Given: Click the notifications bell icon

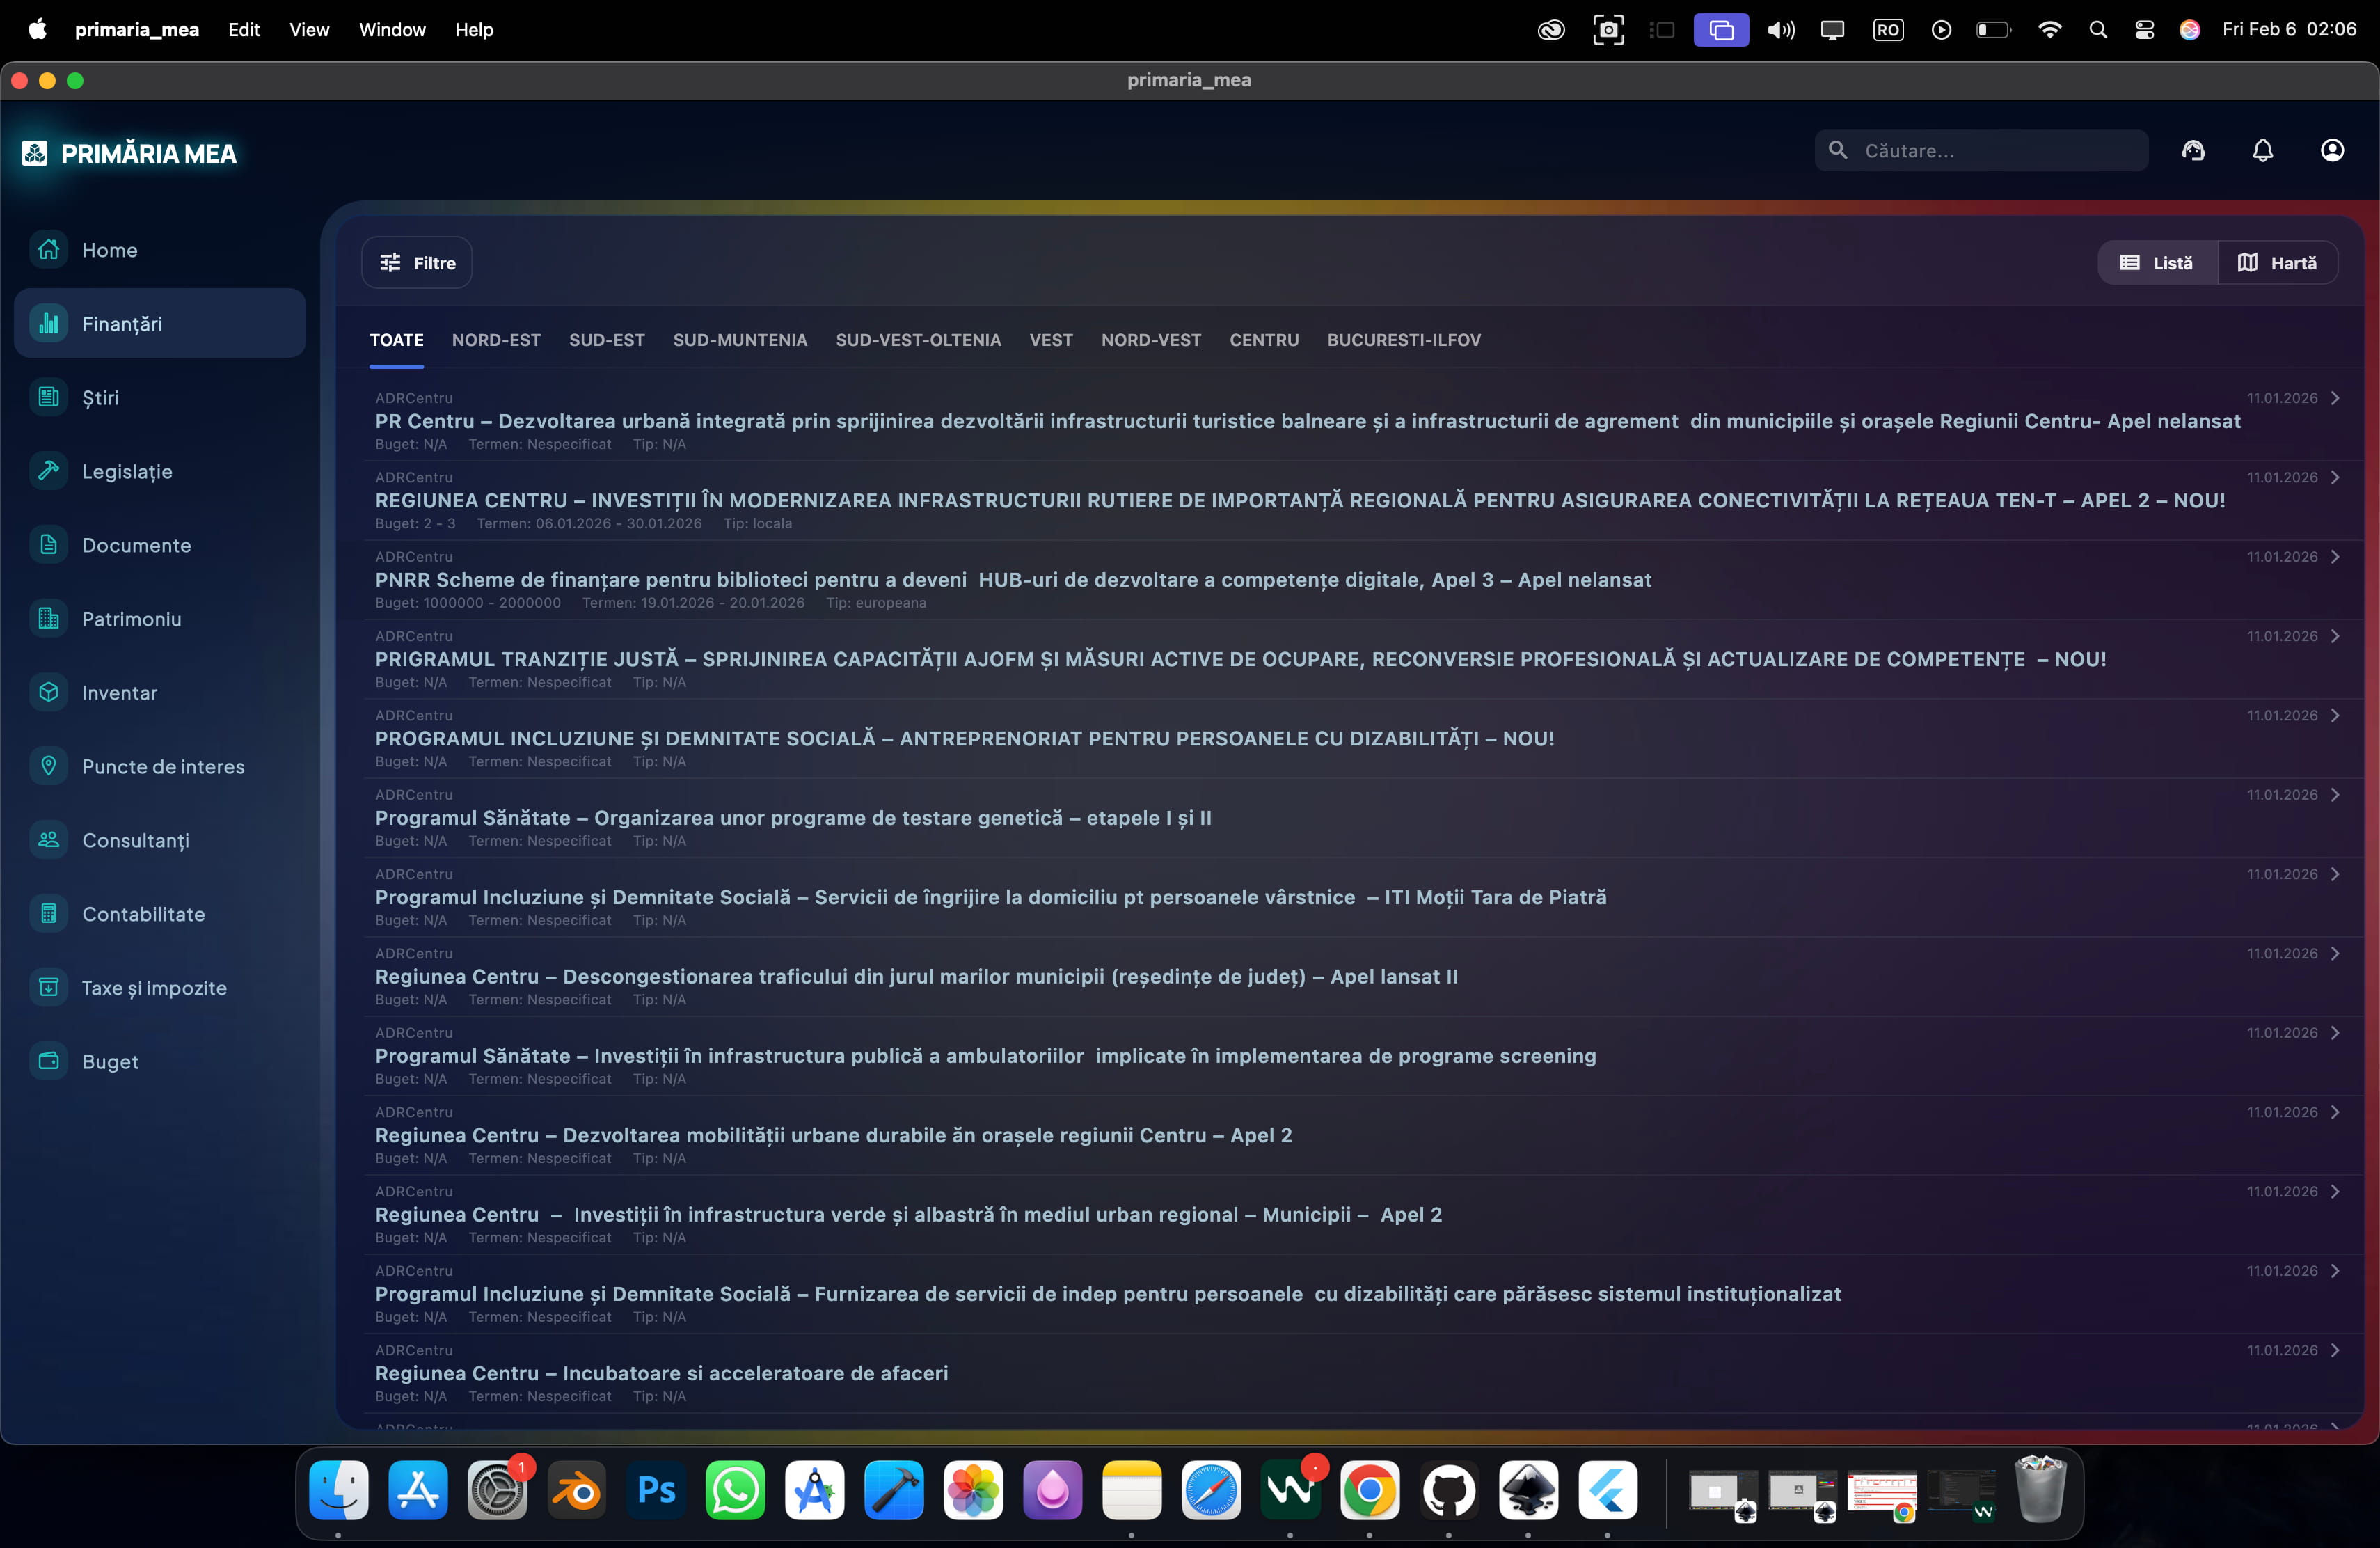Looking at the screenshot, I should point(2262,150).
